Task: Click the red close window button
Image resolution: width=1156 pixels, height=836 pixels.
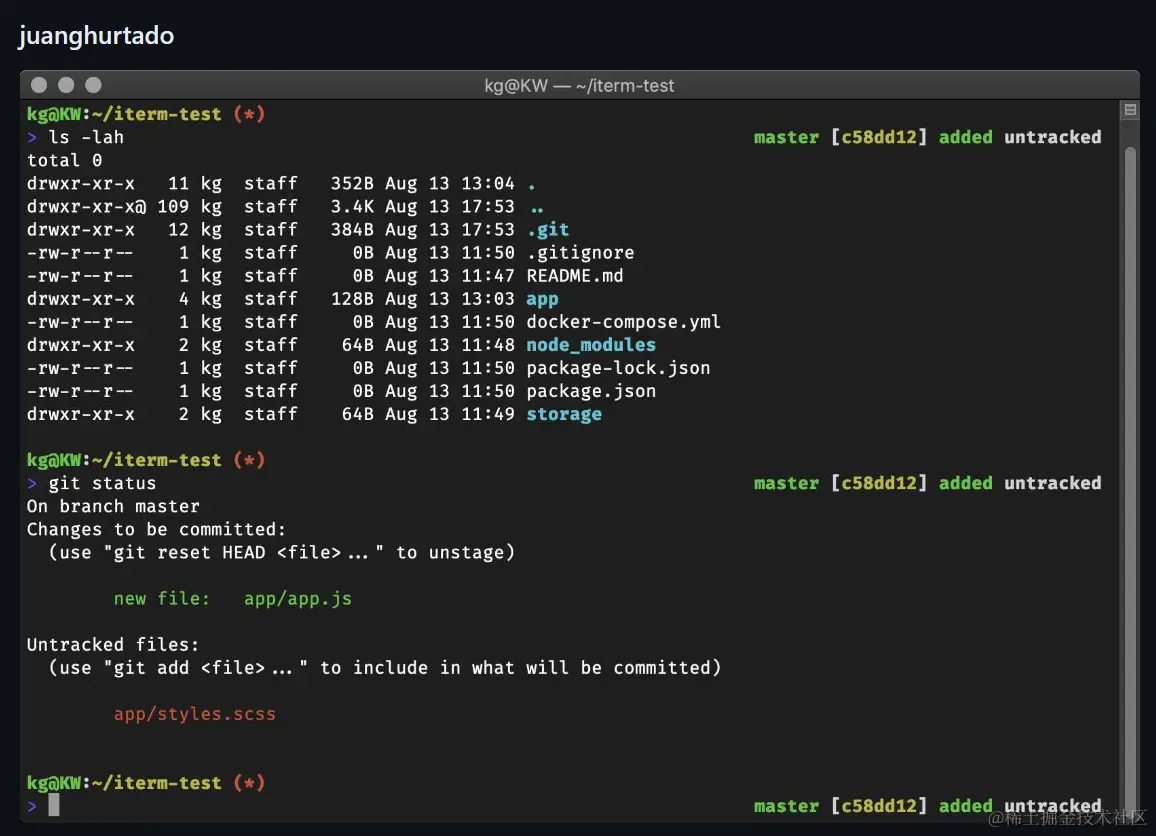Action: pyautogui.click(x=39, y=85)
